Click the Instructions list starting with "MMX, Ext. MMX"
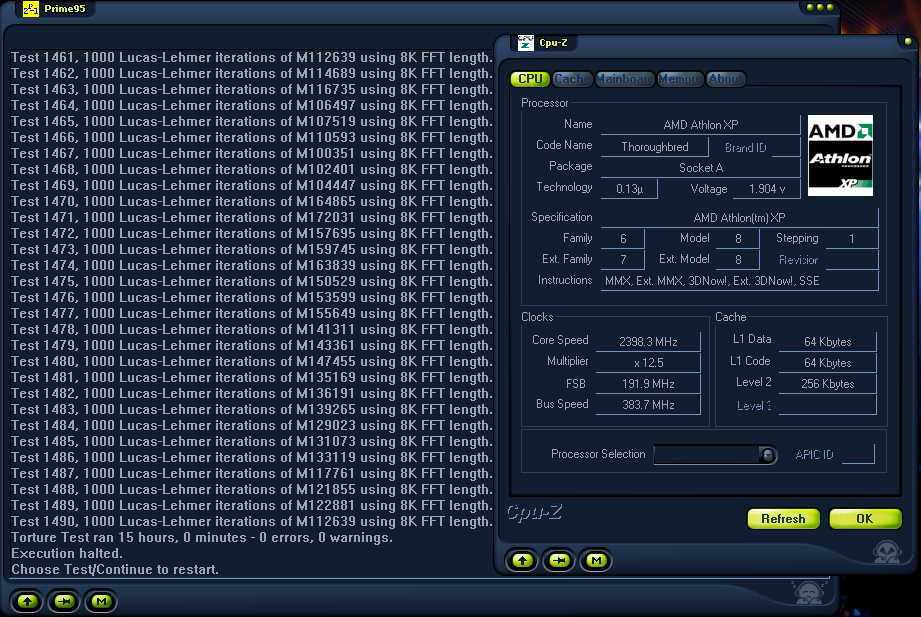This screenshot has height=617, width=921. click(x=739, y=281)
